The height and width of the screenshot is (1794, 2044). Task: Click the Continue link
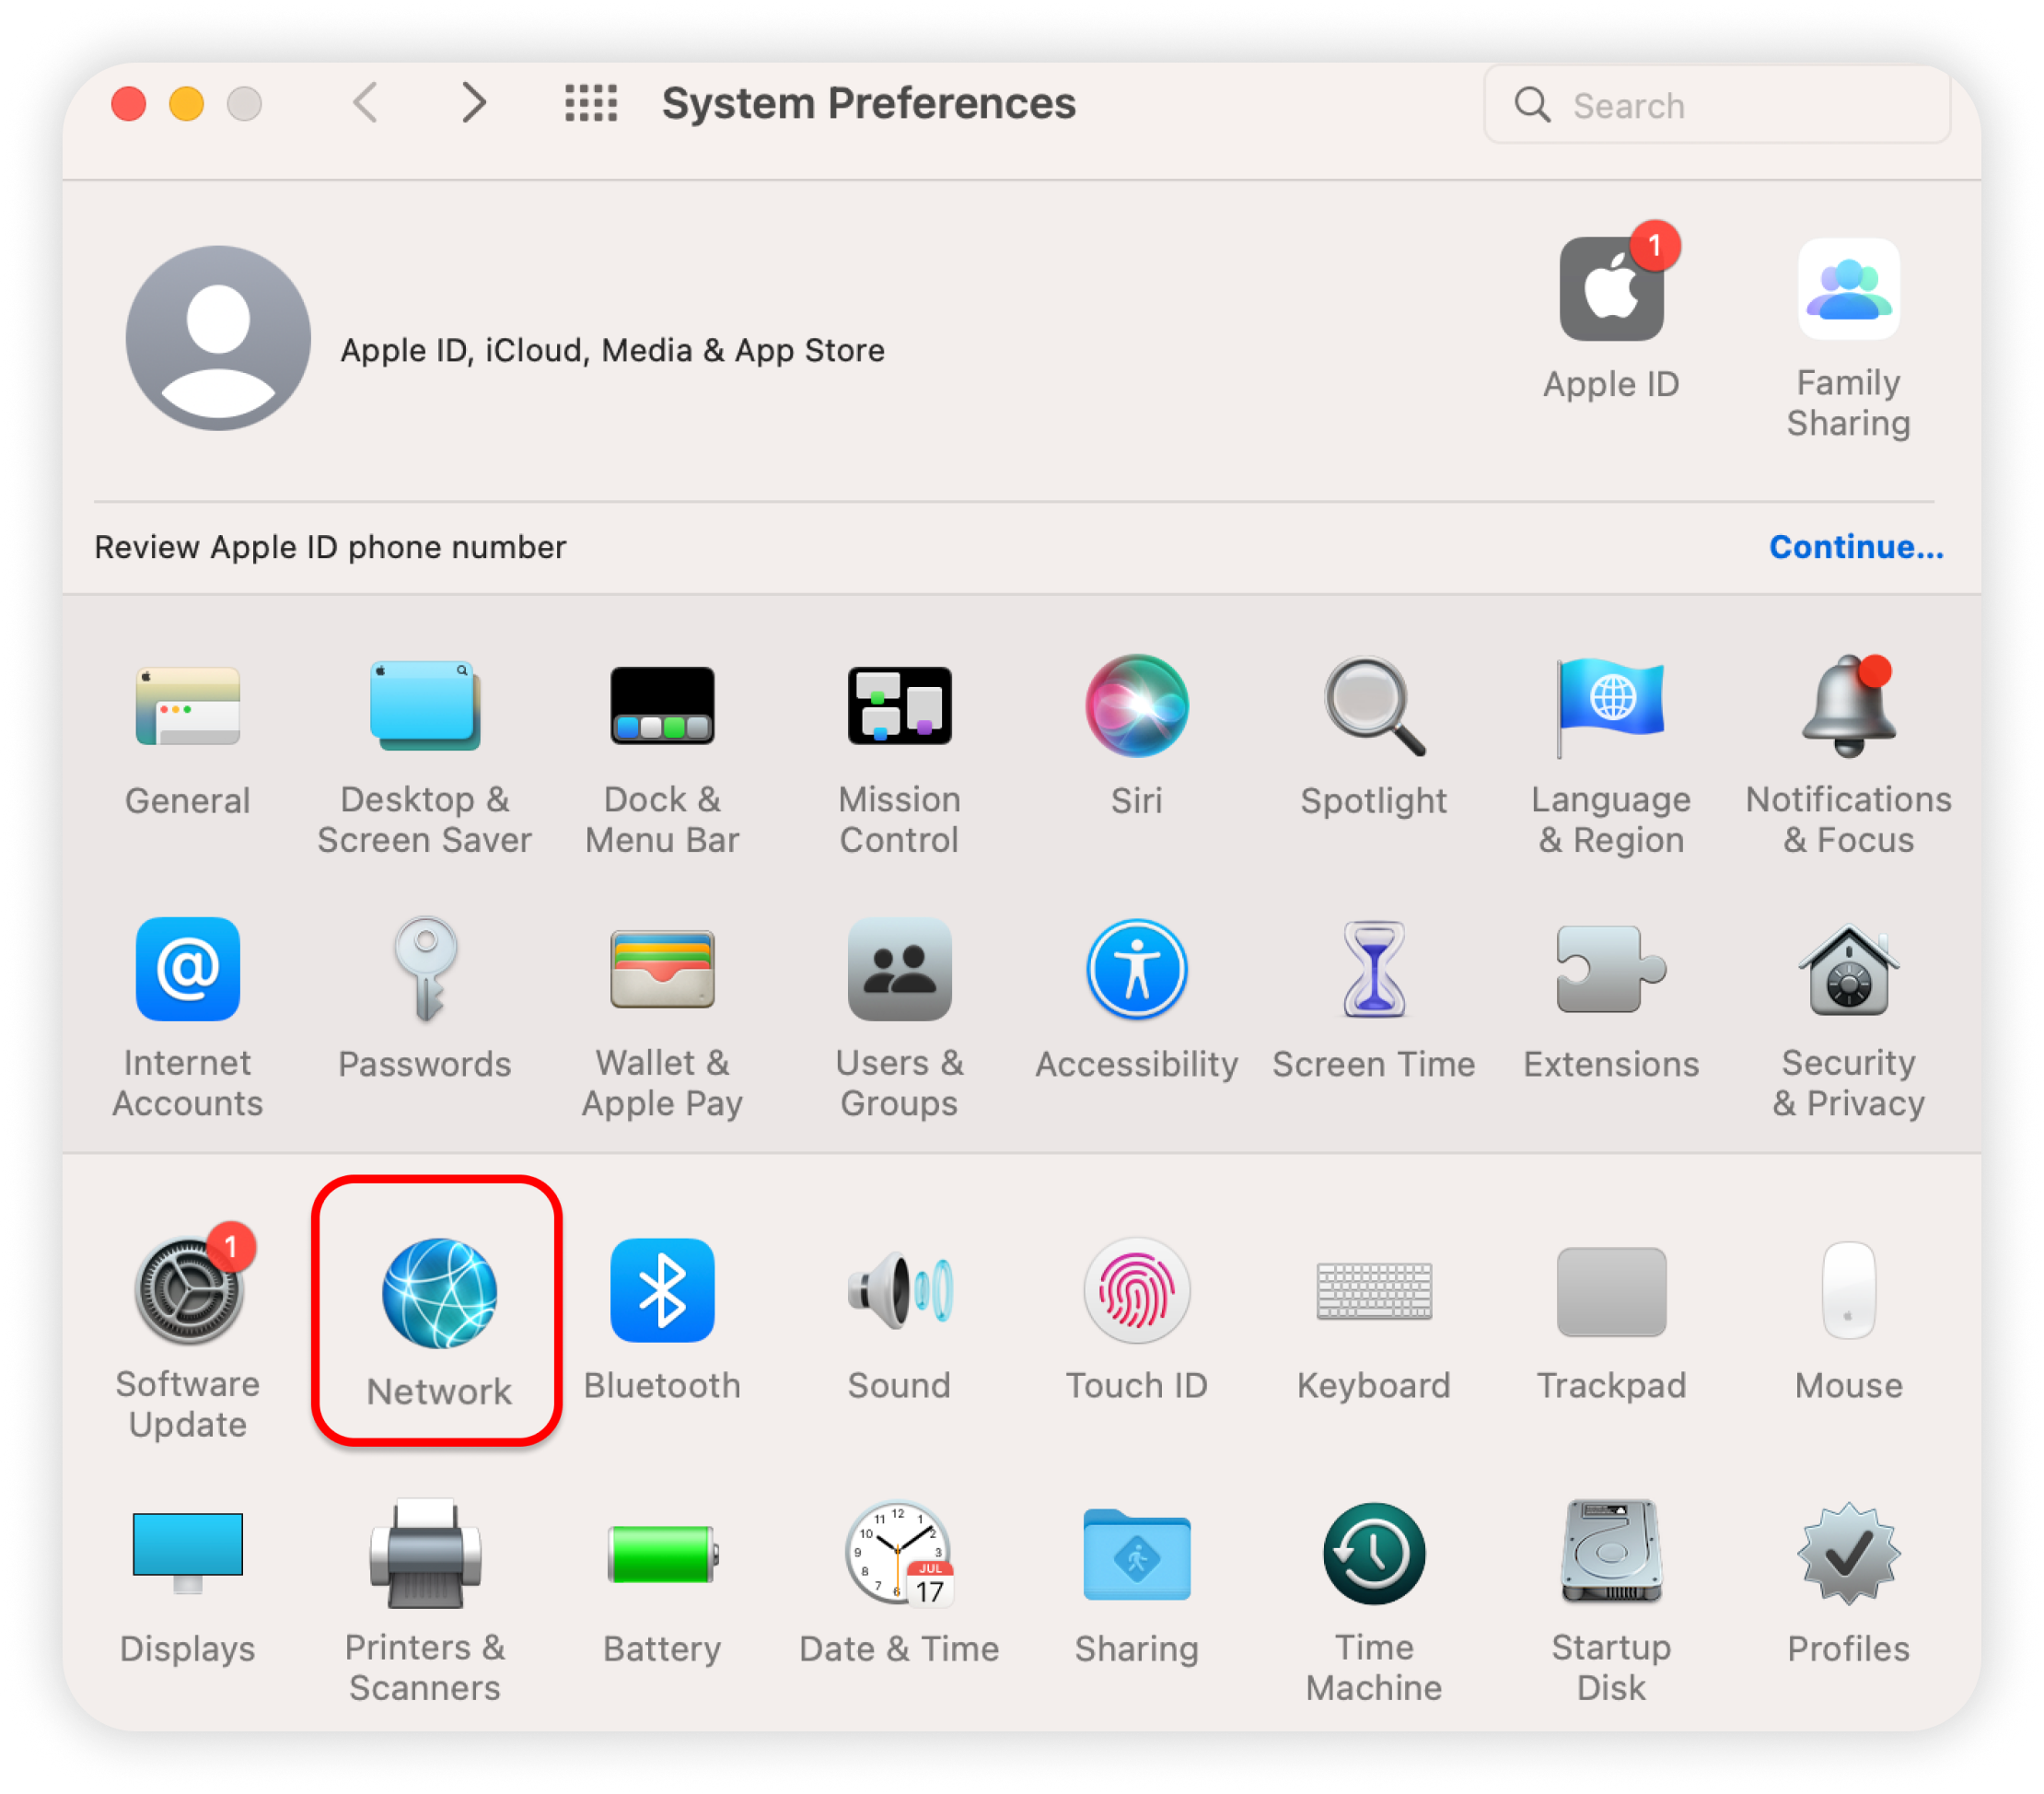1856,547
